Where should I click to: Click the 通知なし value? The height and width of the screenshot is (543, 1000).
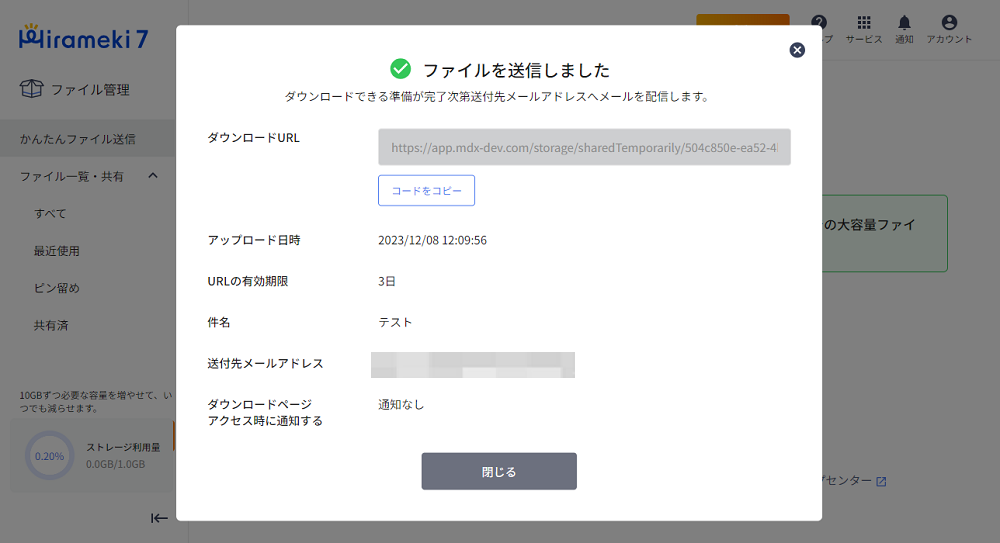click(401, 404)
